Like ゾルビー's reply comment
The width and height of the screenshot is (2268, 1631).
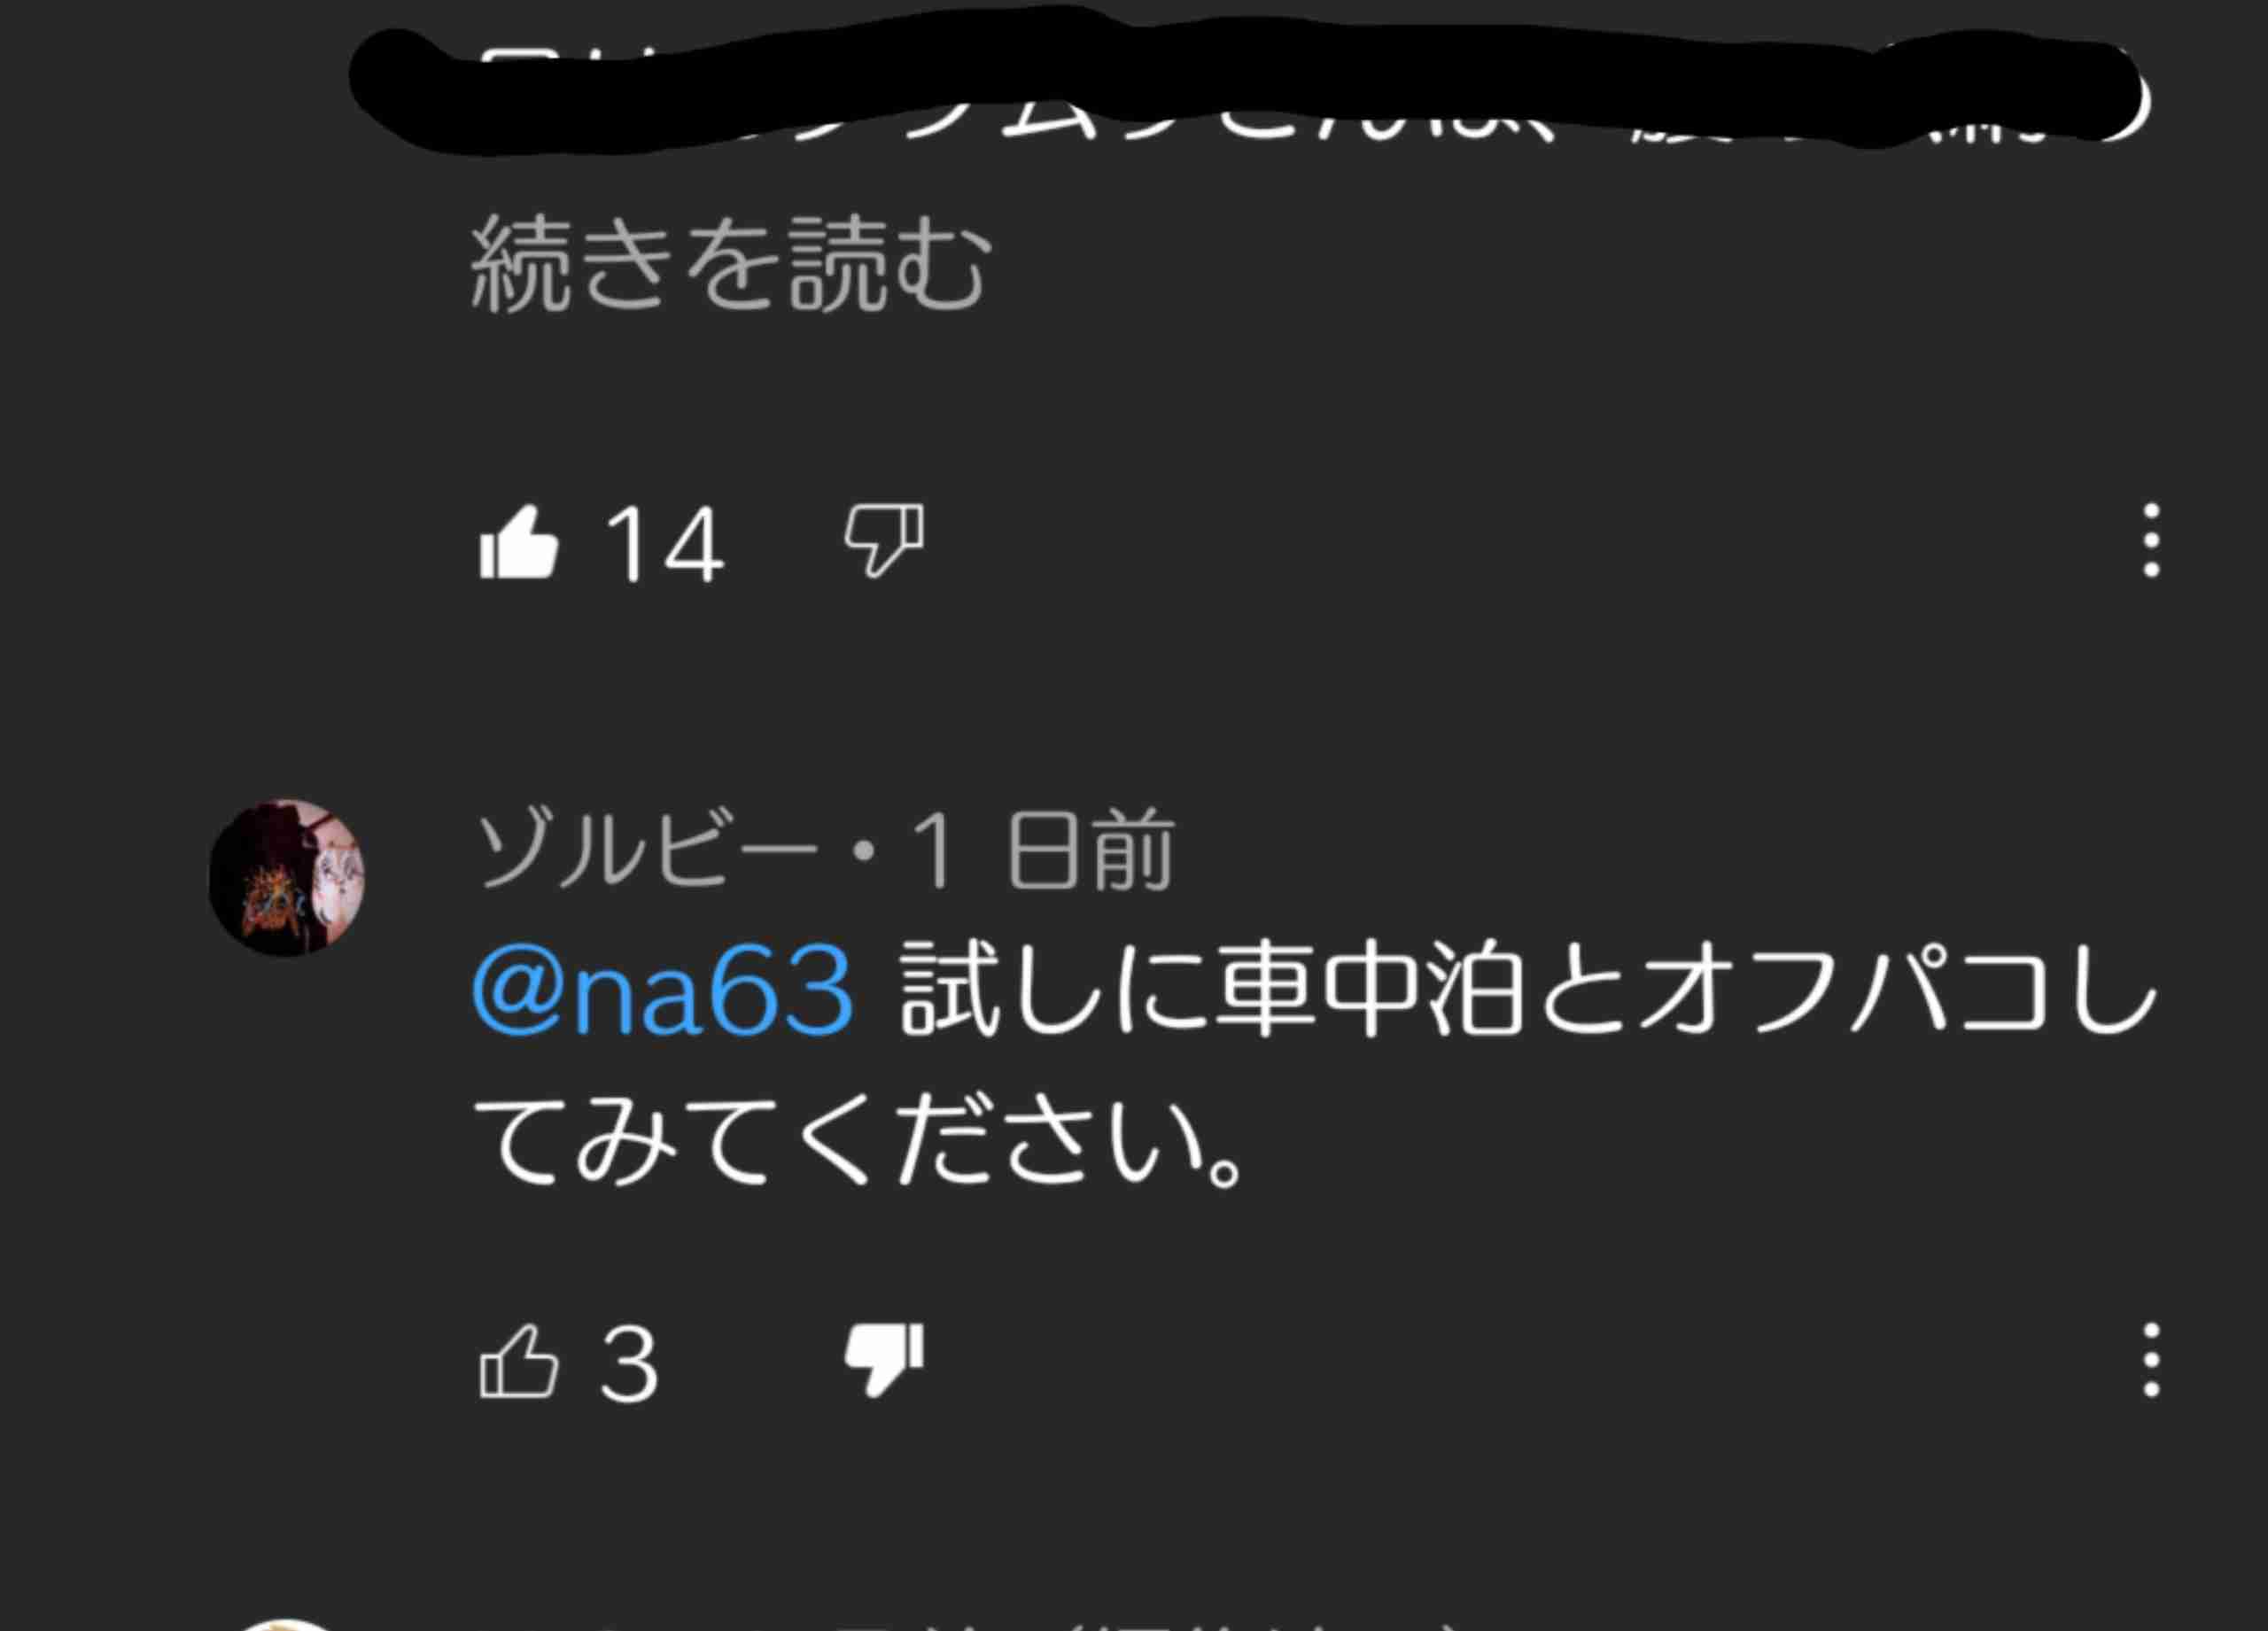click(518, 1360)
